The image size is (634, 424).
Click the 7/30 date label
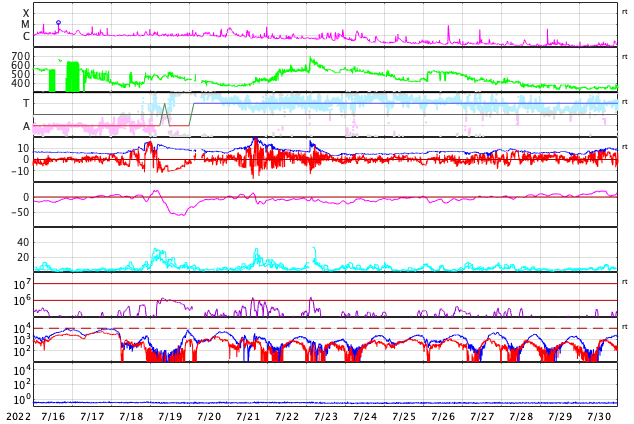click(599, 416)
